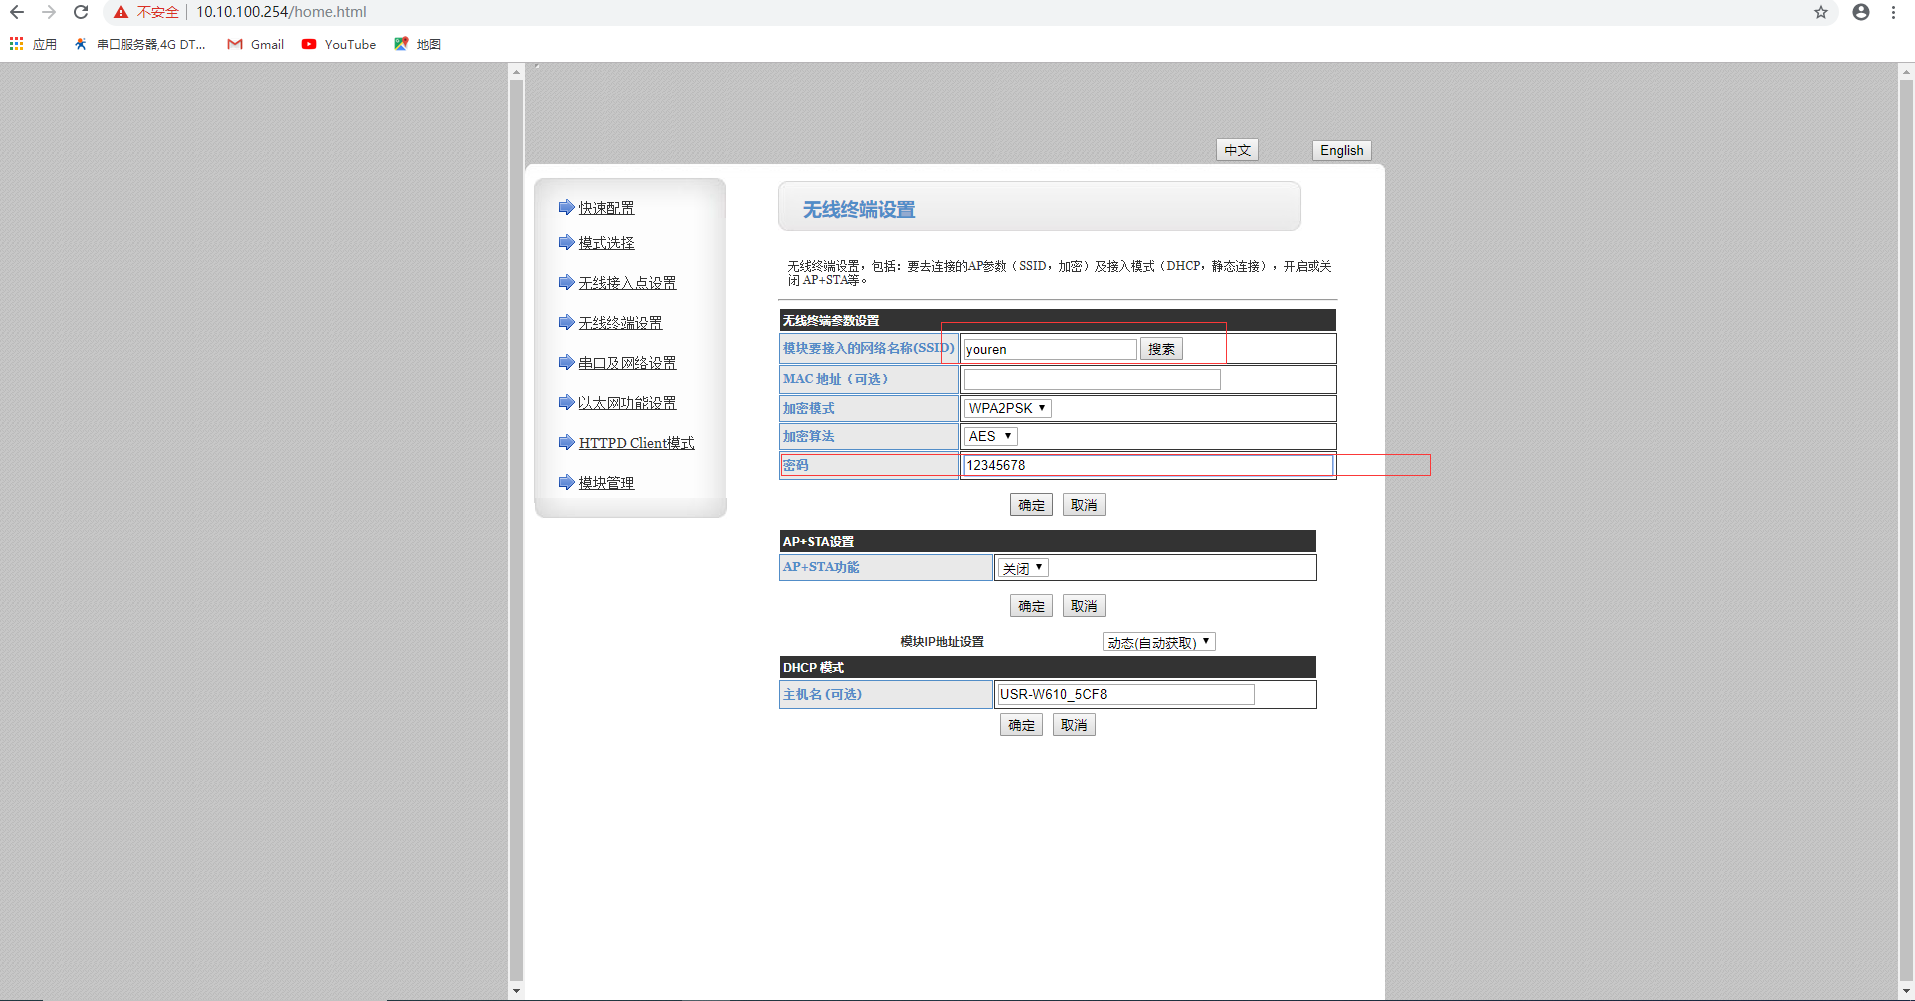Open 快速配置 in the sidebar menu
The height and width of the screenshot is (1001, 1915).
click(x=606, y=208)
